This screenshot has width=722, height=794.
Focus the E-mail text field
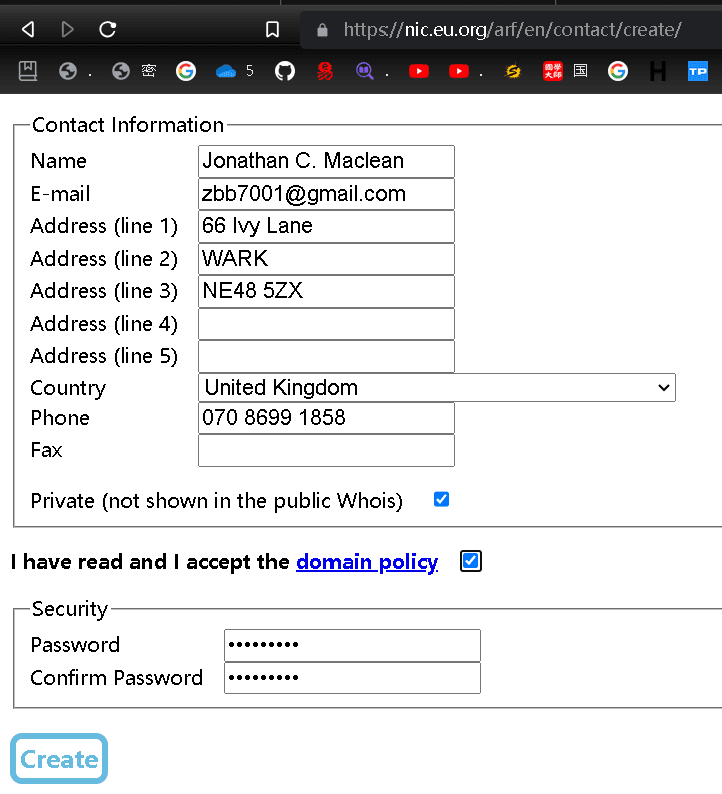326,194
